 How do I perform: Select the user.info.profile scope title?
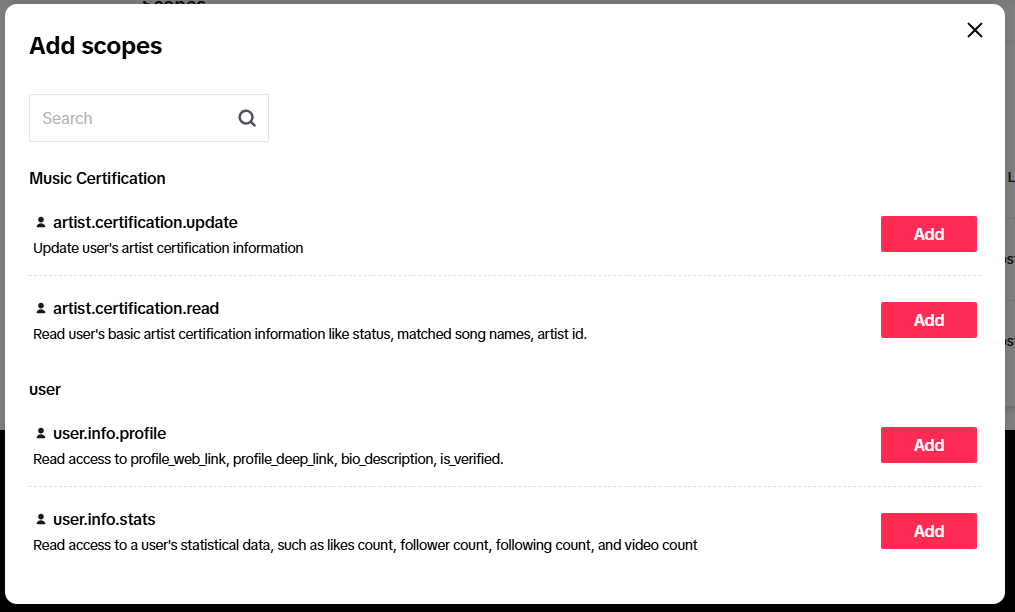click(109, 433)
